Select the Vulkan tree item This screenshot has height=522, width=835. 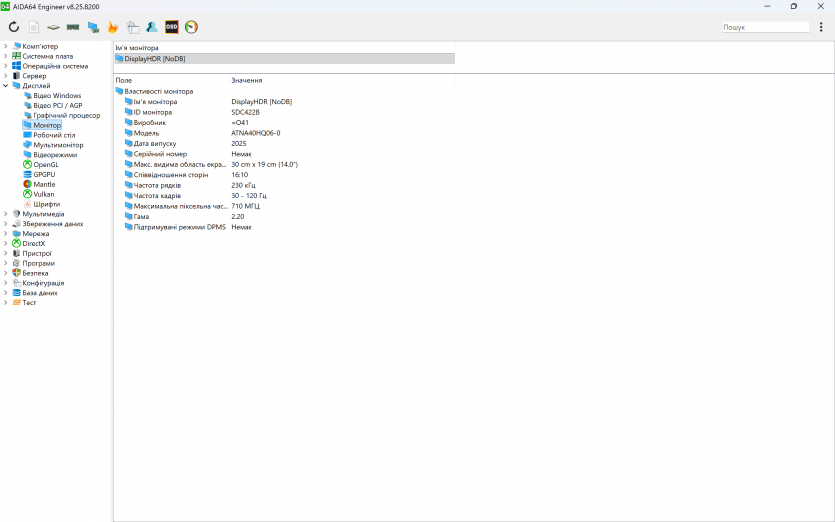[x=44, y=194]
